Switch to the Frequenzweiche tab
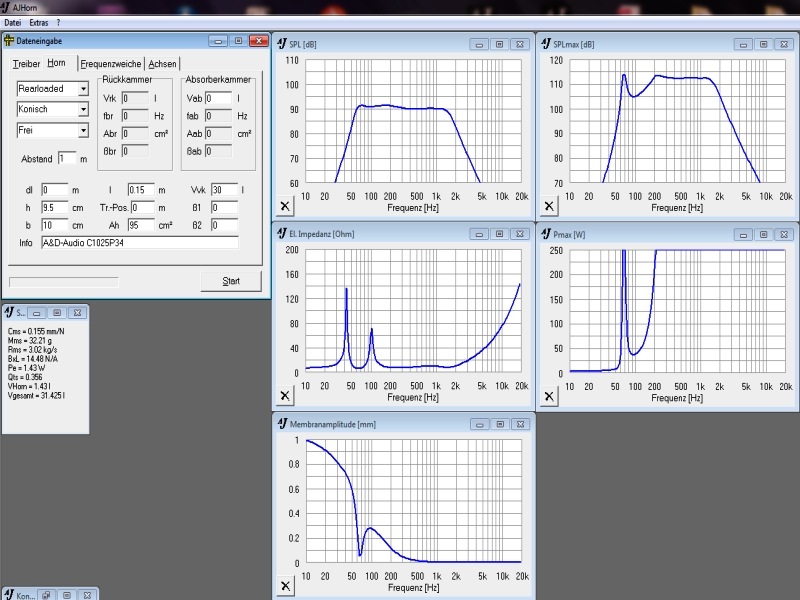 point(111,64)
